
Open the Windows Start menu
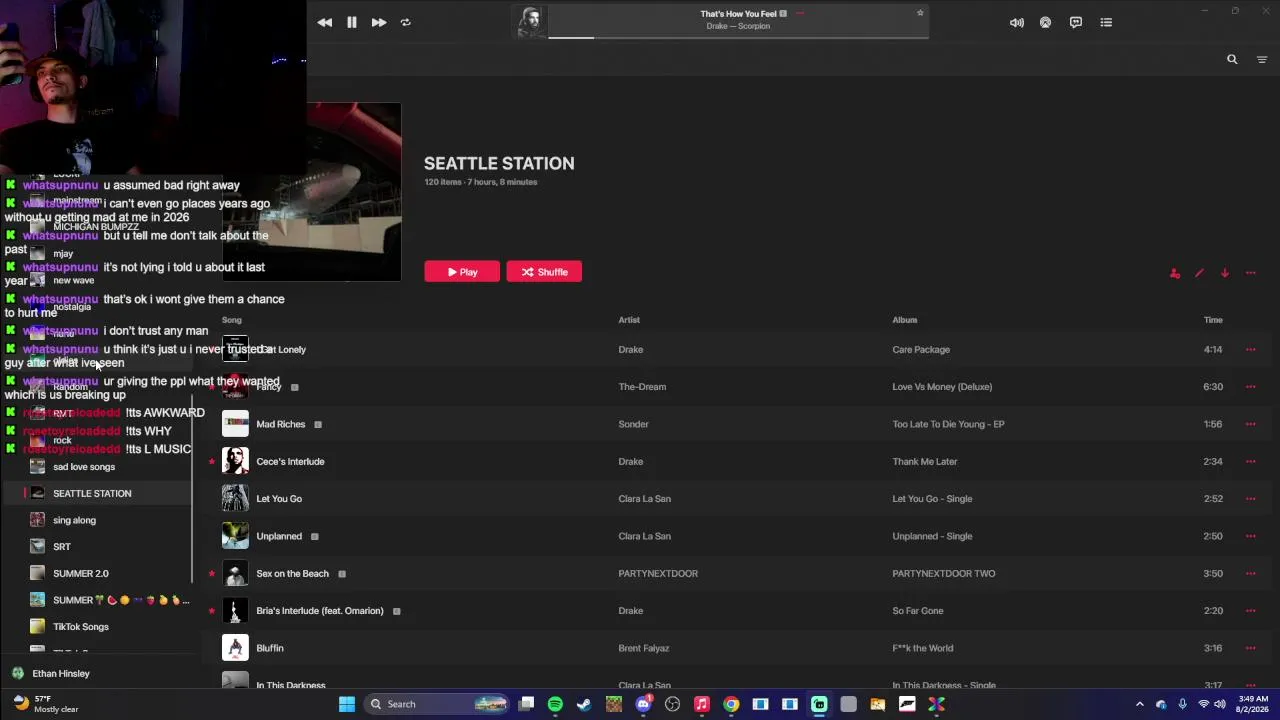coord(347,704)
